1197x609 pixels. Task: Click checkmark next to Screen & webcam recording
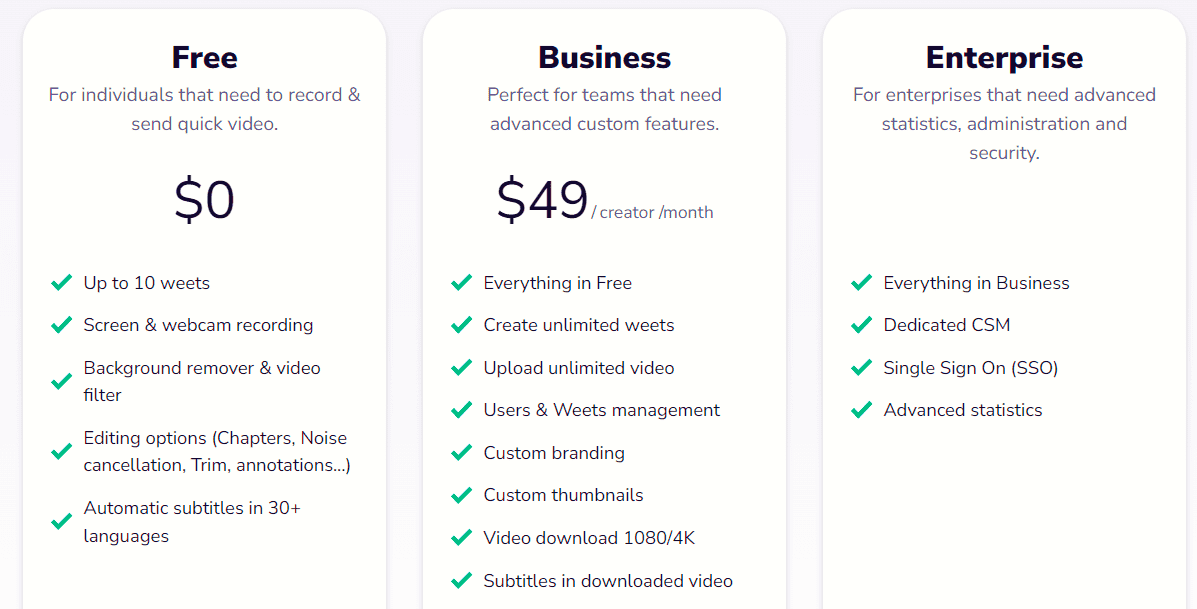click(62, 325)
